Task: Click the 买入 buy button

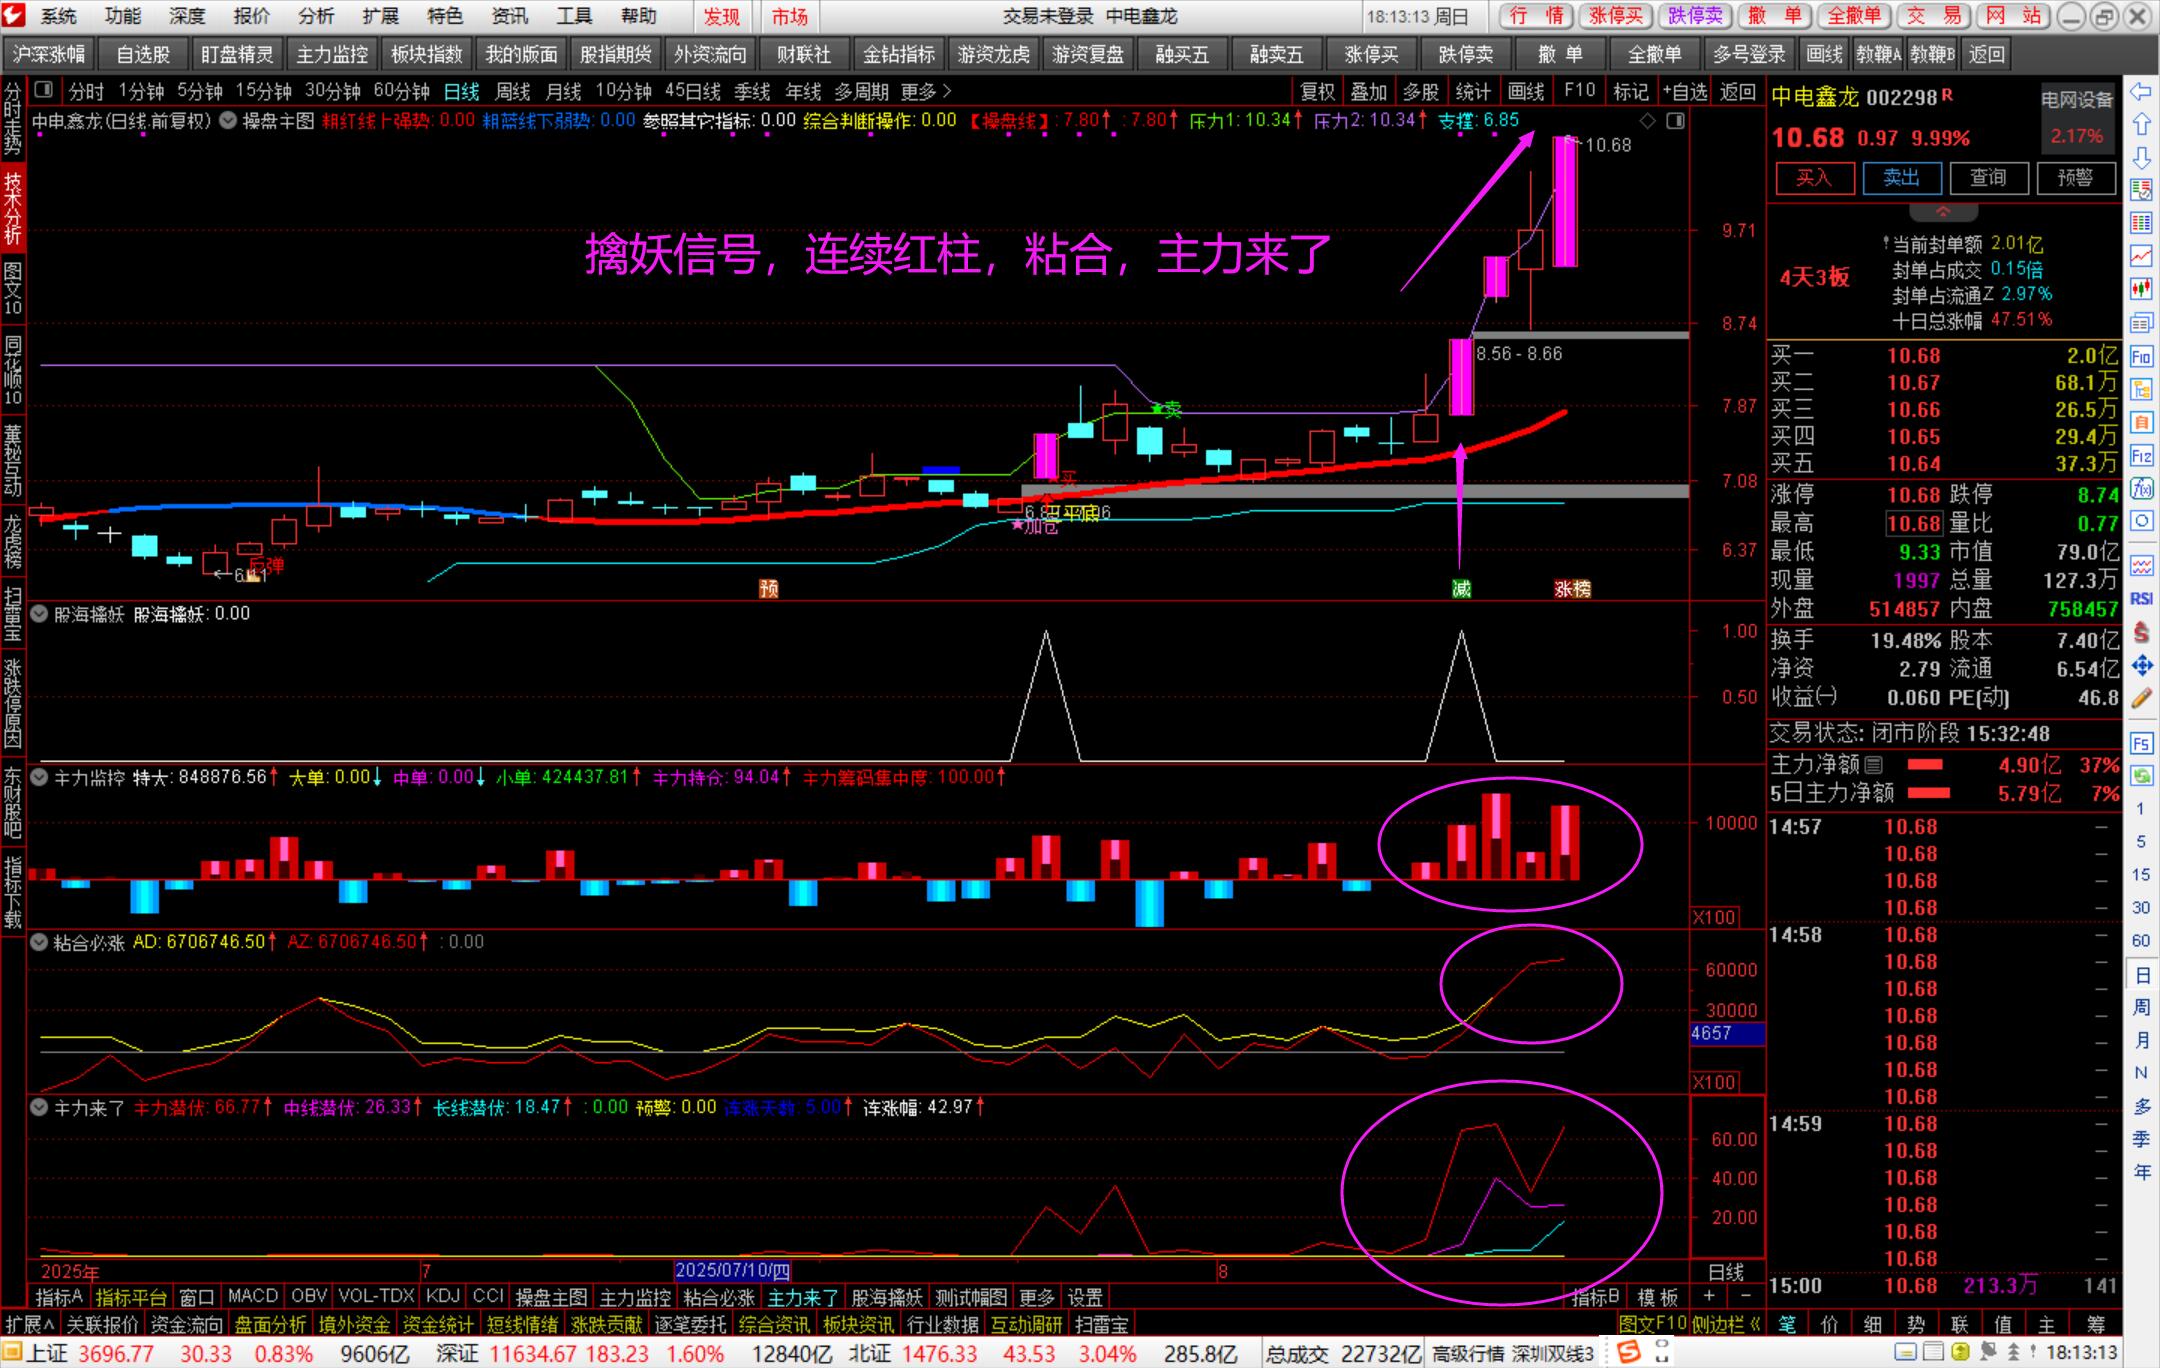Action: (x=1813, y=177)
